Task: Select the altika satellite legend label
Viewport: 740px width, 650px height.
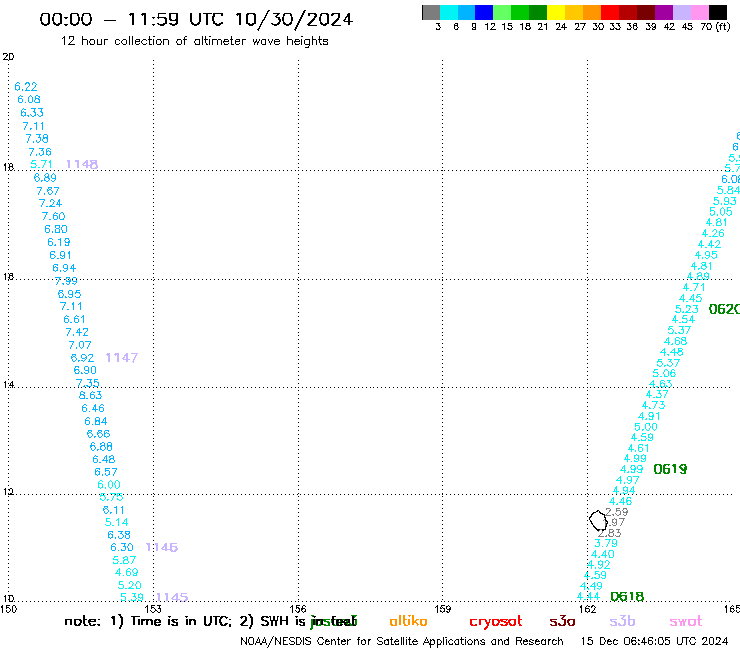Action: 408,621
